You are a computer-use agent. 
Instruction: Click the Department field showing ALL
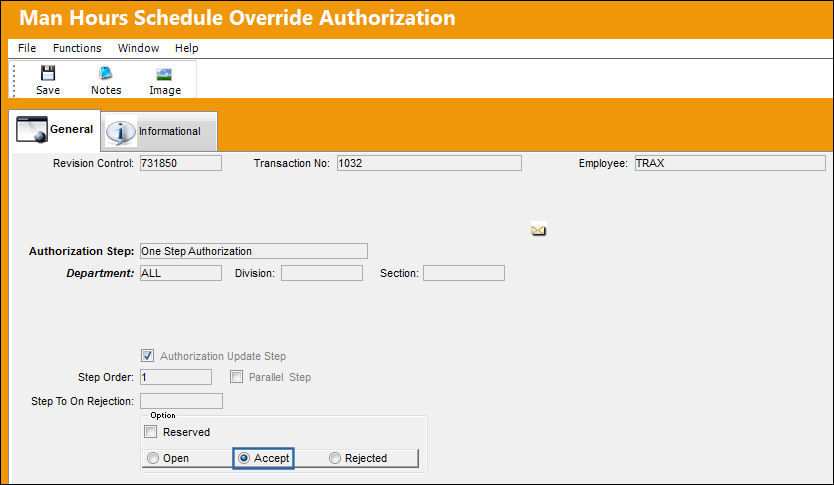click(181, 273)
